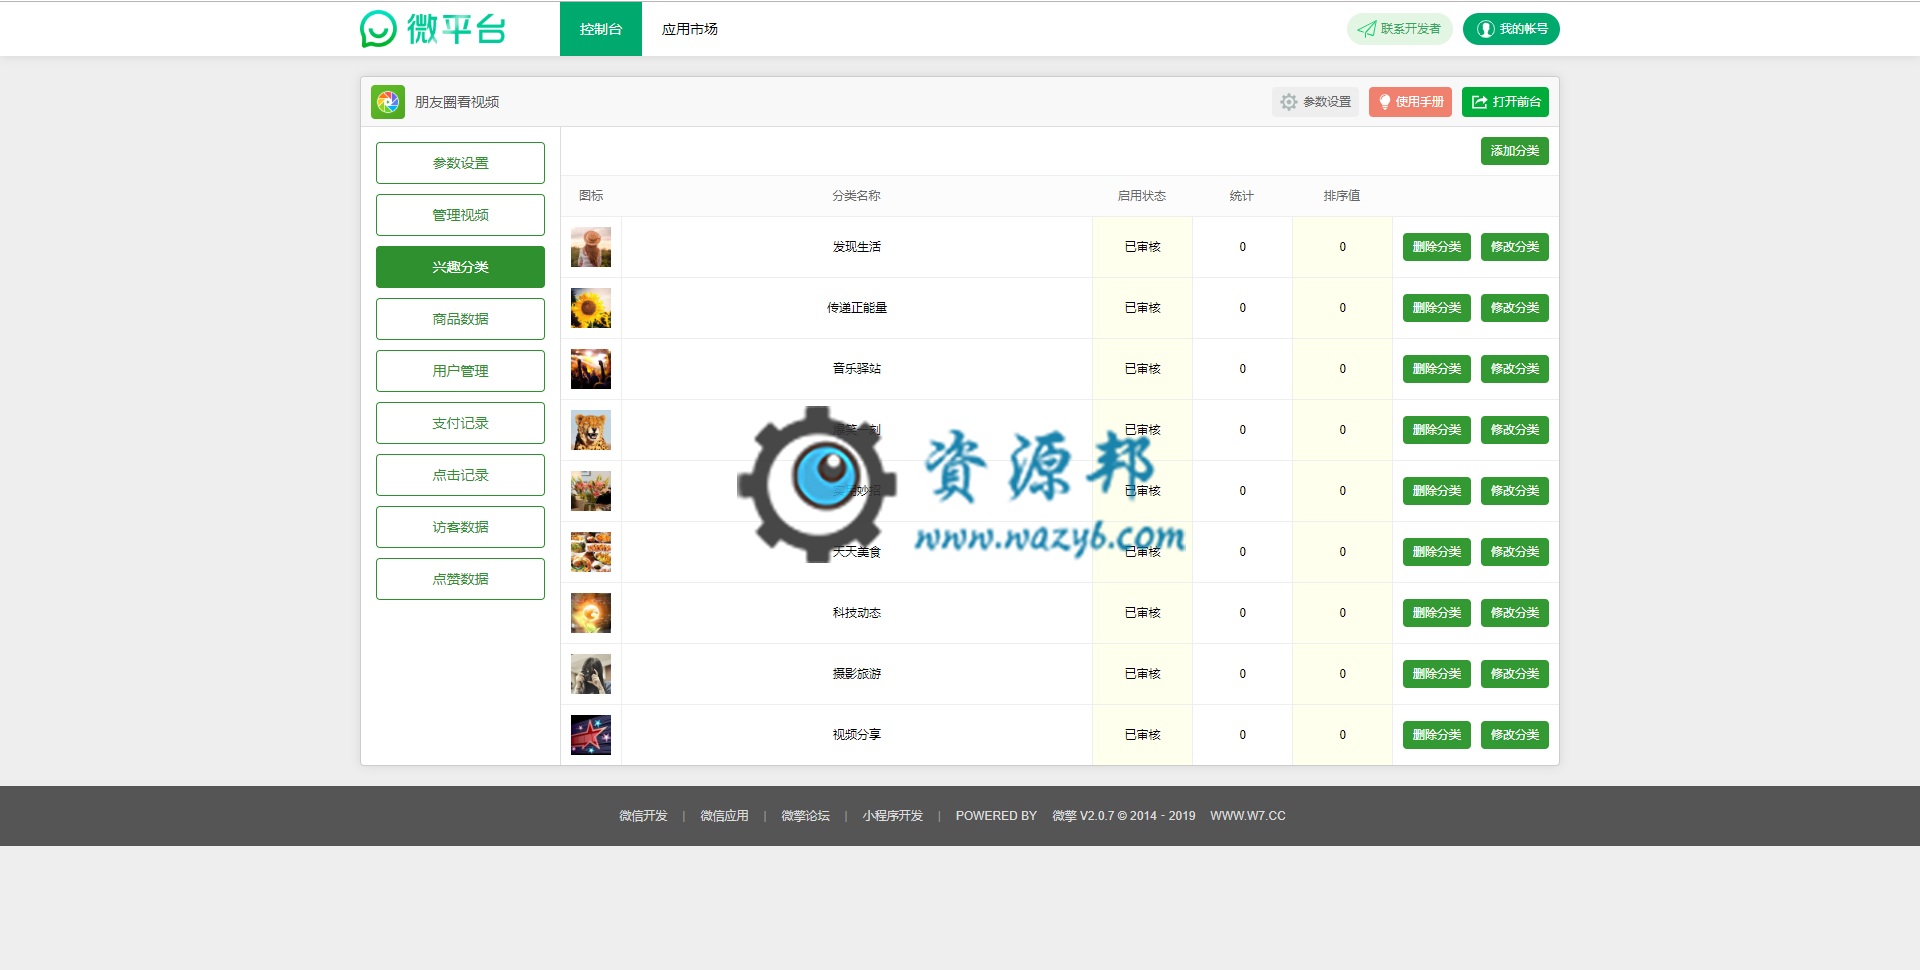The height and width of the screenshot is (970, 1920).
Task: Delete the 摄影旅游 category
Action: [x=1437, y=674]
